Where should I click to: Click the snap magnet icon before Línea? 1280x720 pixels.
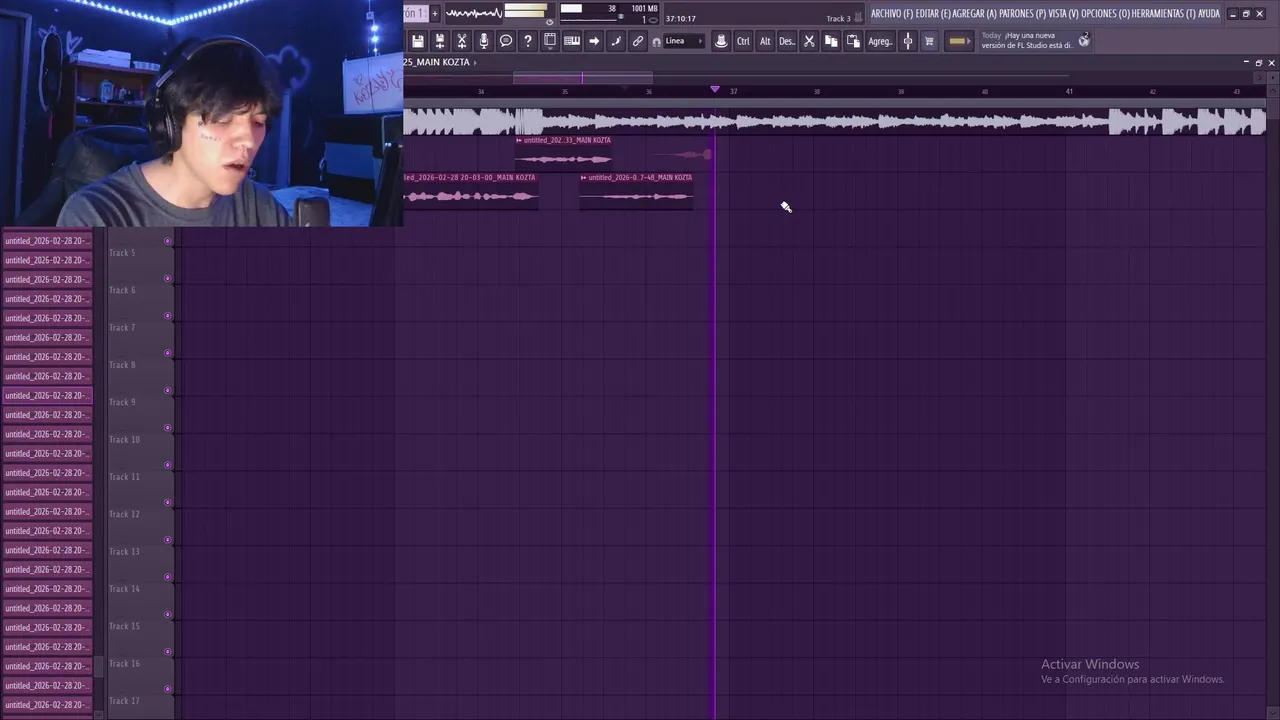click(x=656, y=42)
